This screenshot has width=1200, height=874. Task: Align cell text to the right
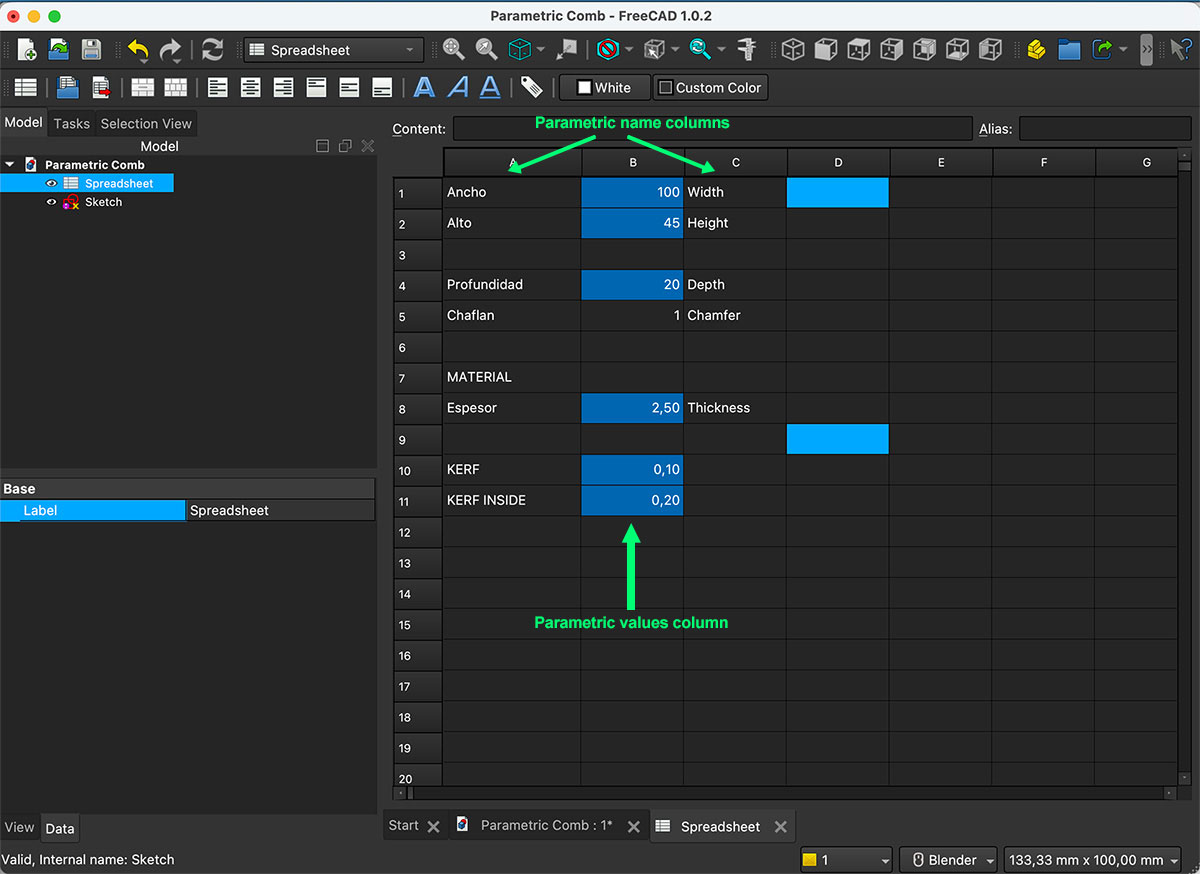click(284, 88)
